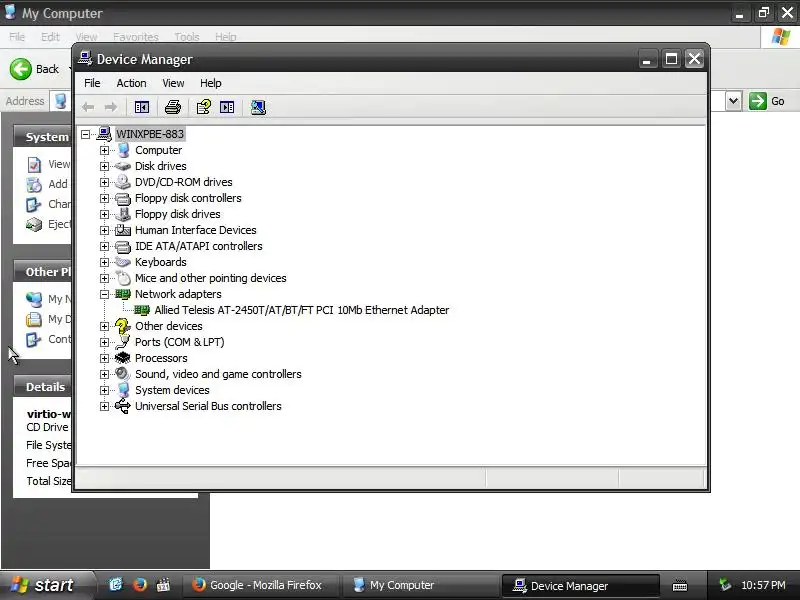Select the IDE ATA/ATAPI controllers icon

tap(122, 246)
